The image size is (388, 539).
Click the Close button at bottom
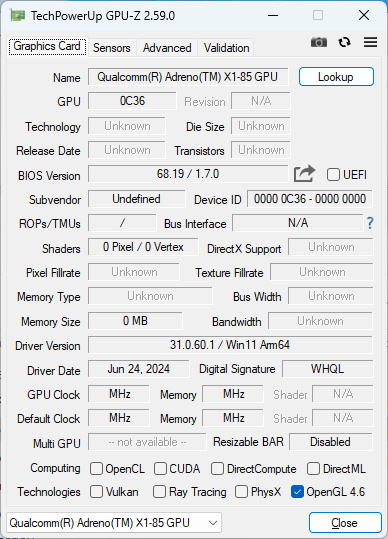pyautogui.click(x=345, y=523)
